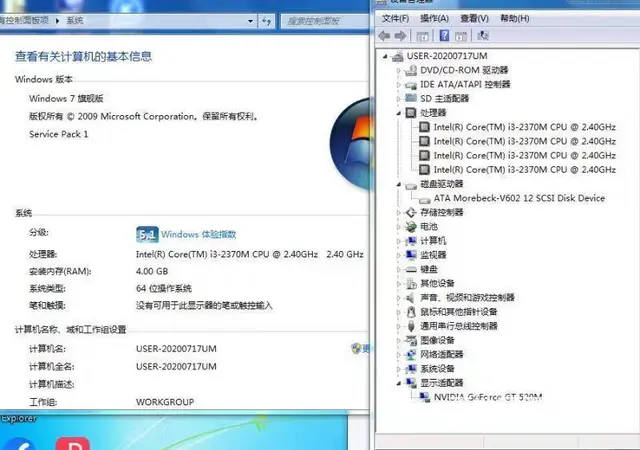Viewport: 640px width, 450px height.
Task: Click the WORKGROUP workgroup value
Action: 165,402
